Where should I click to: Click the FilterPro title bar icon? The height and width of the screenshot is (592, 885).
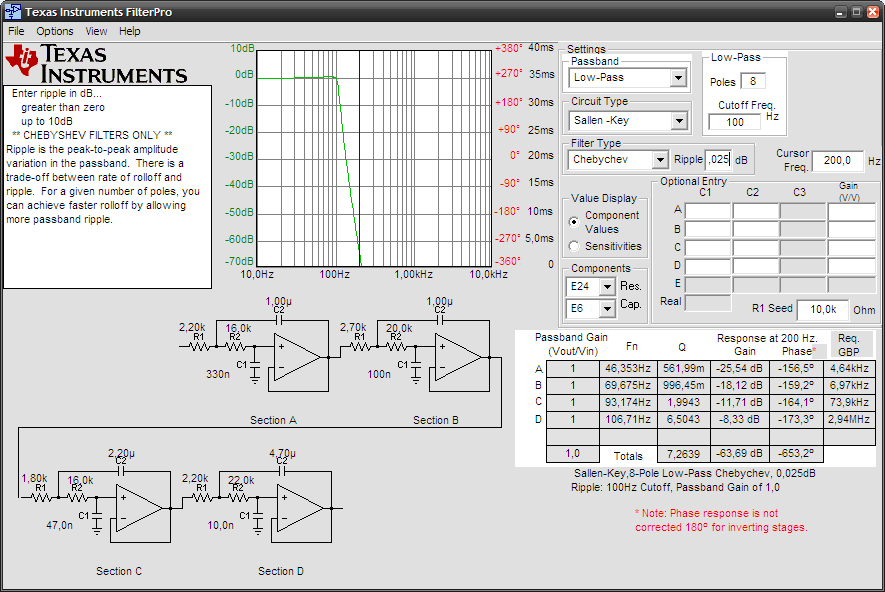(13, 11)
